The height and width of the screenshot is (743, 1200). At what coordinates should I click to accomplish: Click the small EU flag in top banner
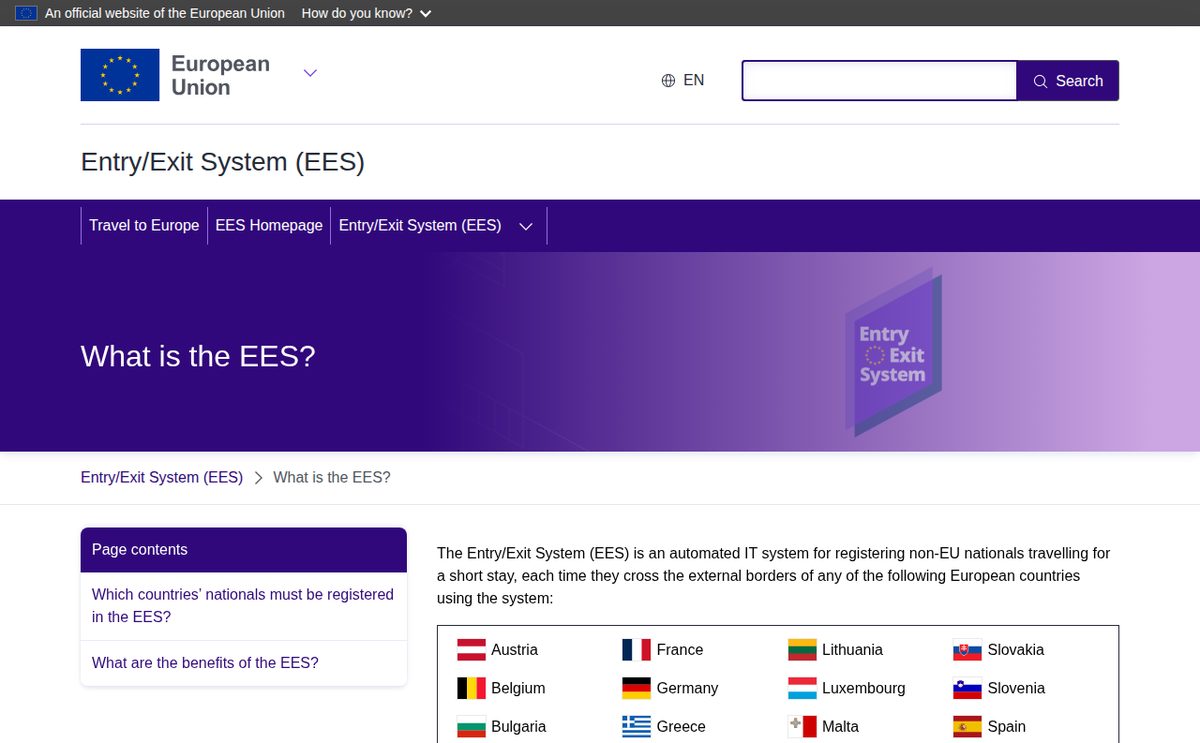[x=26, y=13]
